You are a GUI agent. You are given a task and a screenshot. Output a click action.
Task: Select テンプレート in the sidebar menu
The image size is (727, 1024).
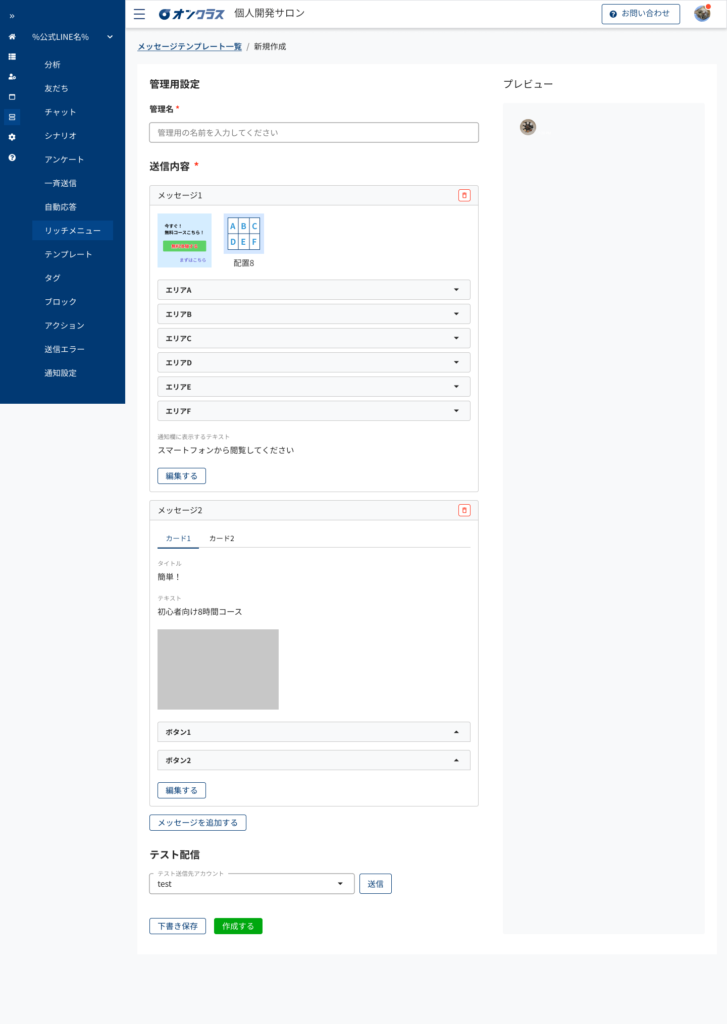[68, 254]
